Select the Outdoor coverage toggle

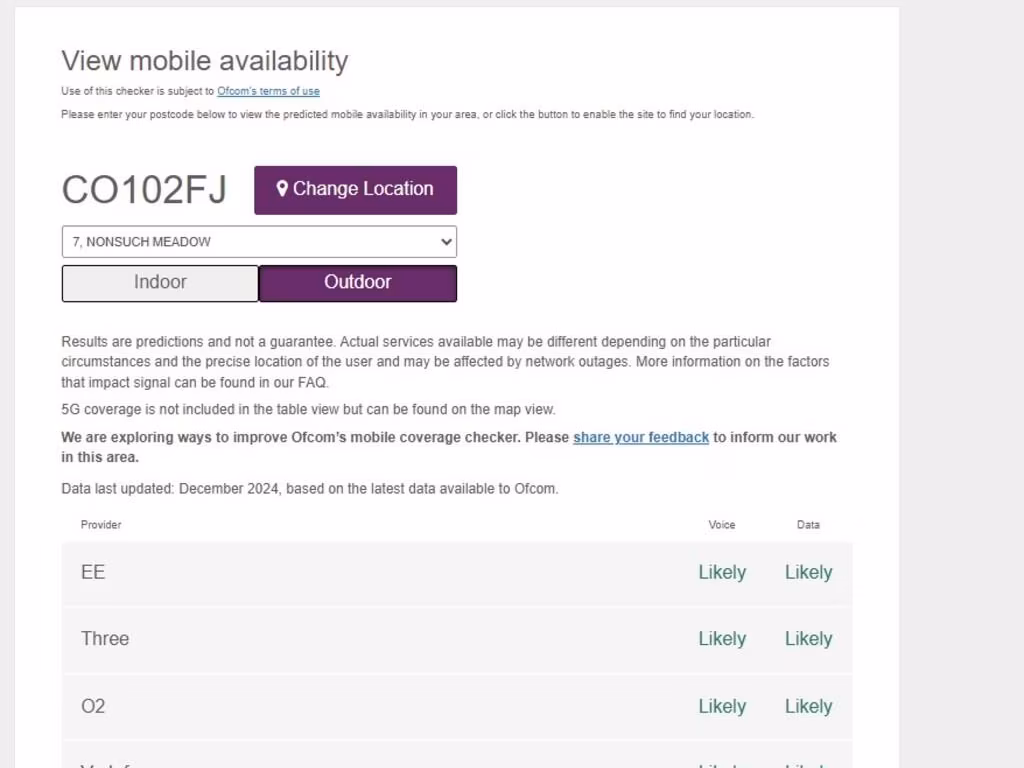click(357, 283)
